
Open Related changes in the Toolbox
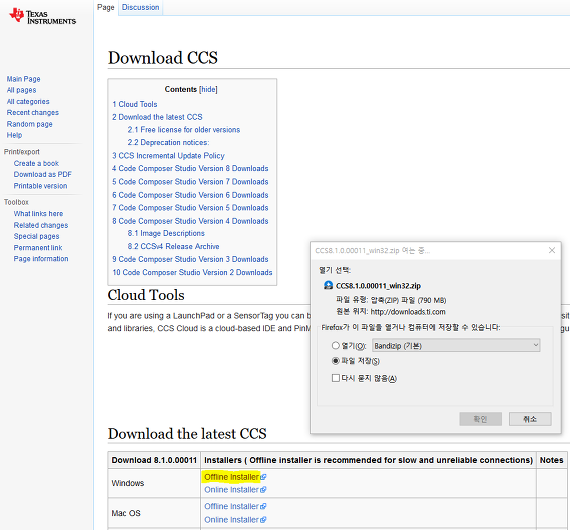click(x=41, y=225)
